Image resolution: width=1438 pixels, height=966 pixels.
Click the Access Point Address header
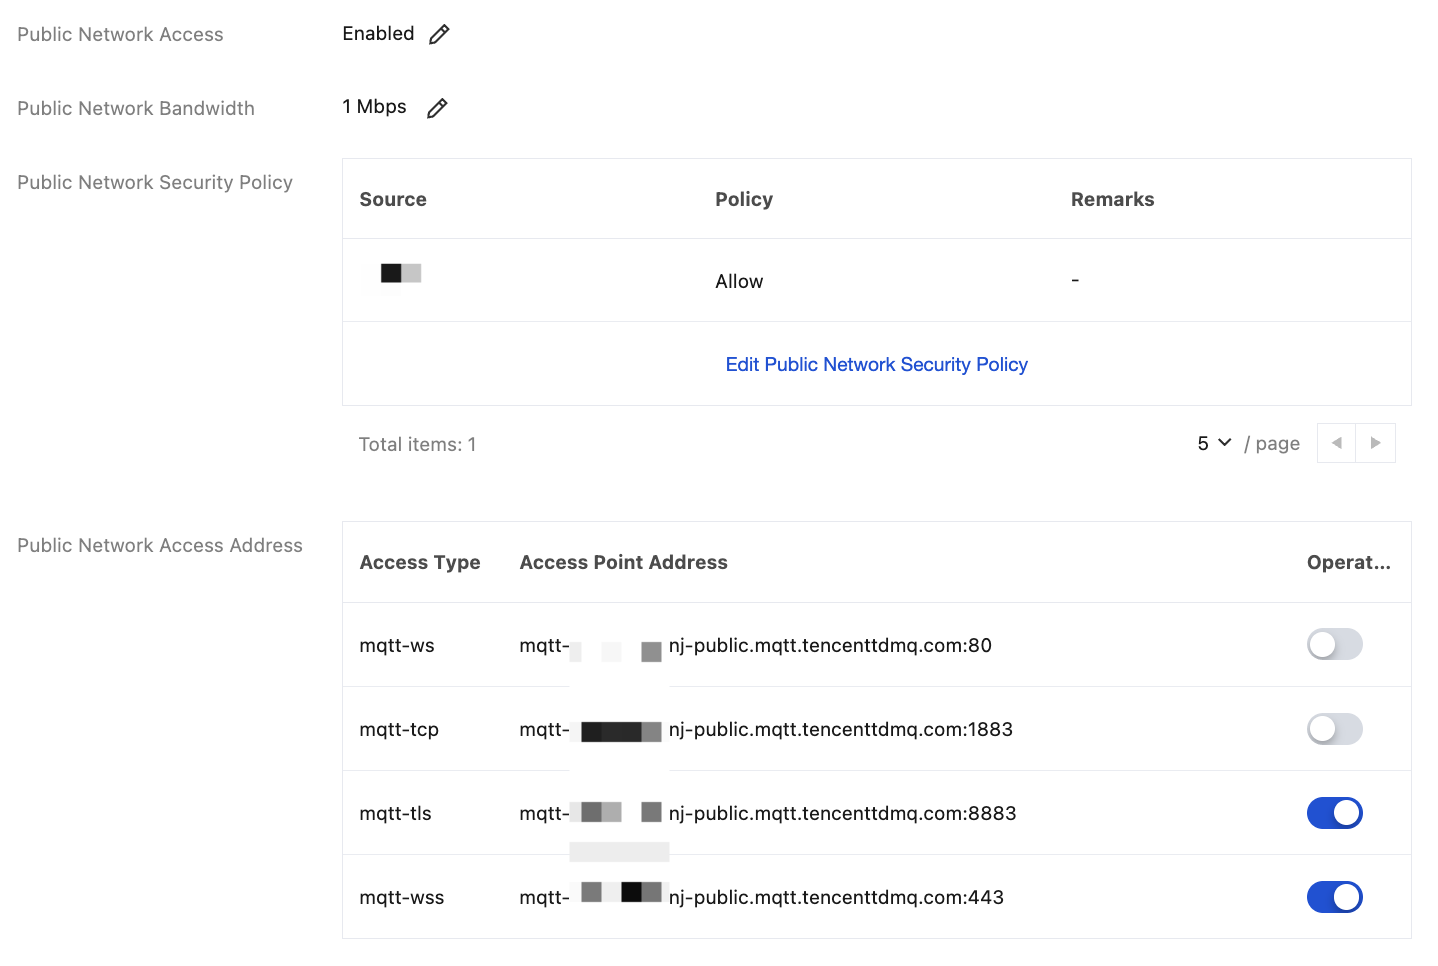coord(623,563)
